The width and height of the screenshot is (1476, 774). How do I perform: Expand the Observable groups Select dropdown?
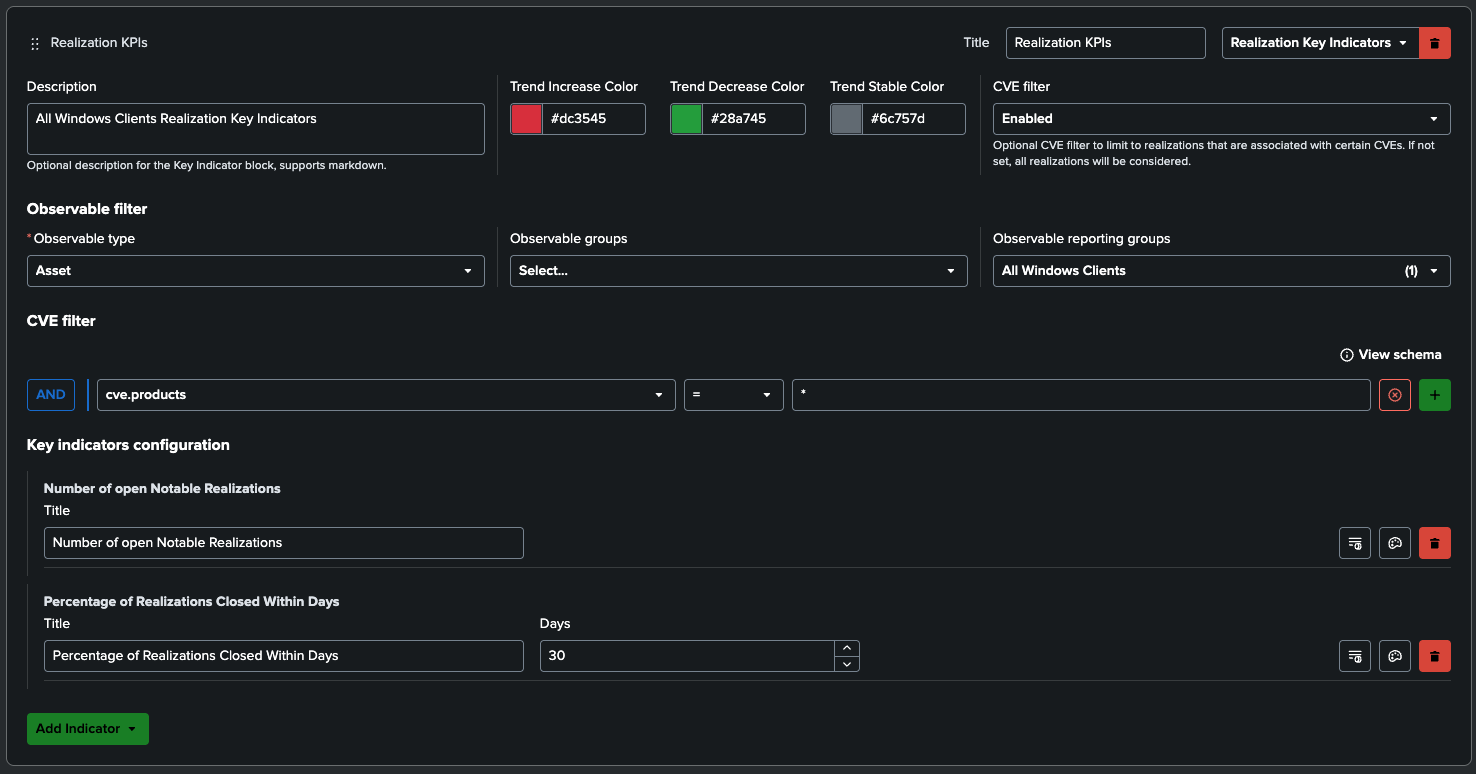(738, 270)
